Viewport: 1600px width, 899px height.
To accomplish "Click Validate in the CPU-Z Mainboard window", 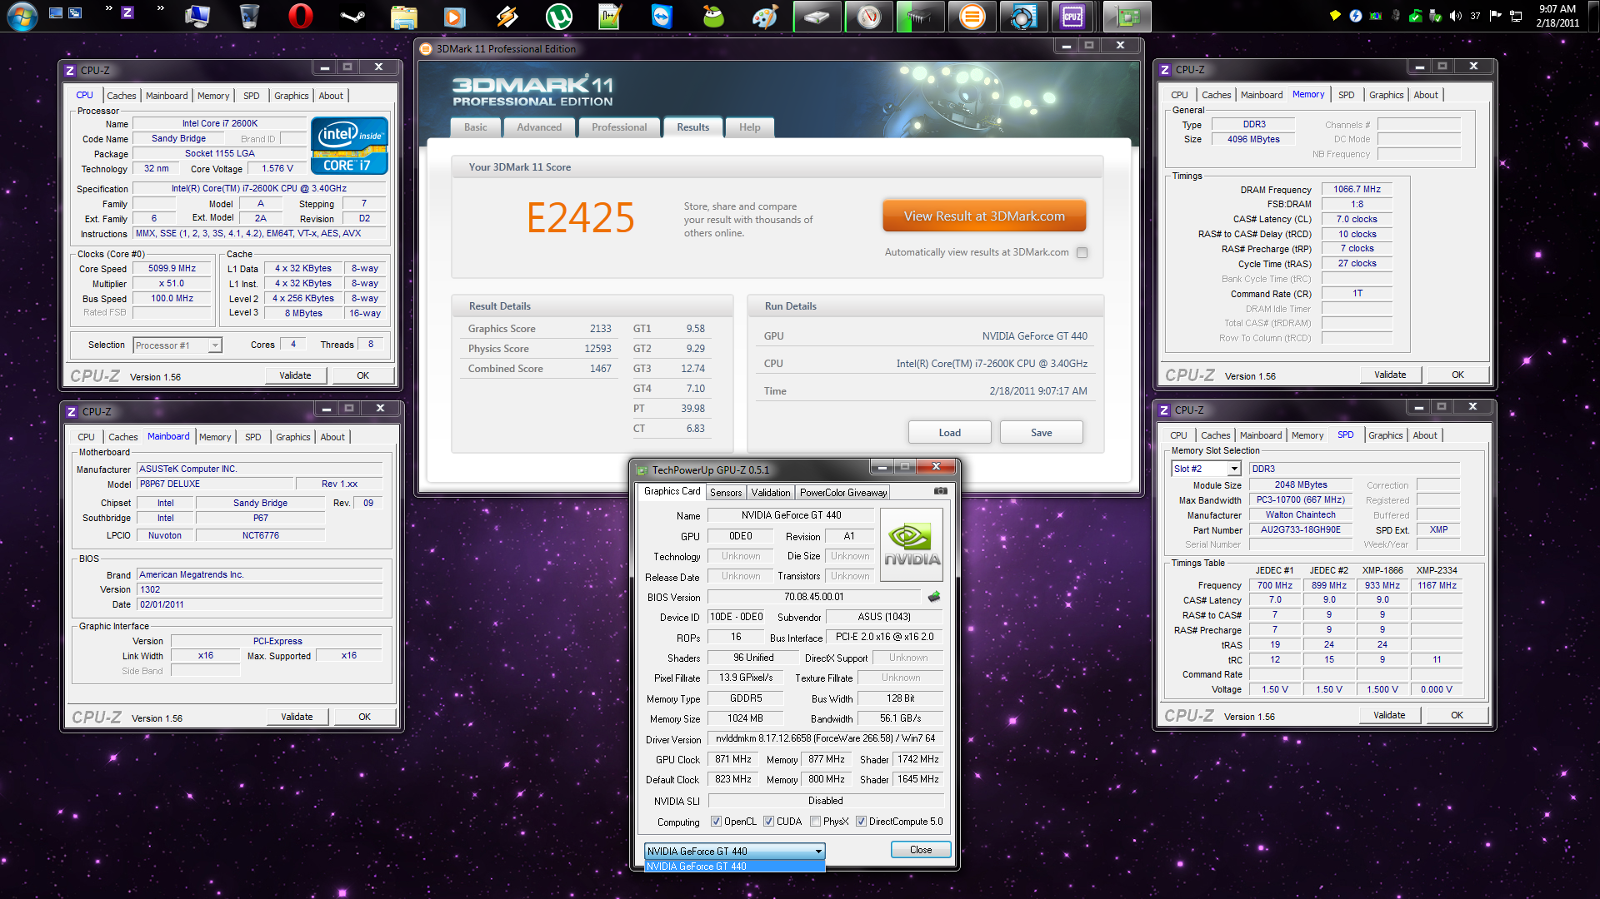I will click(x=297, y=716).
